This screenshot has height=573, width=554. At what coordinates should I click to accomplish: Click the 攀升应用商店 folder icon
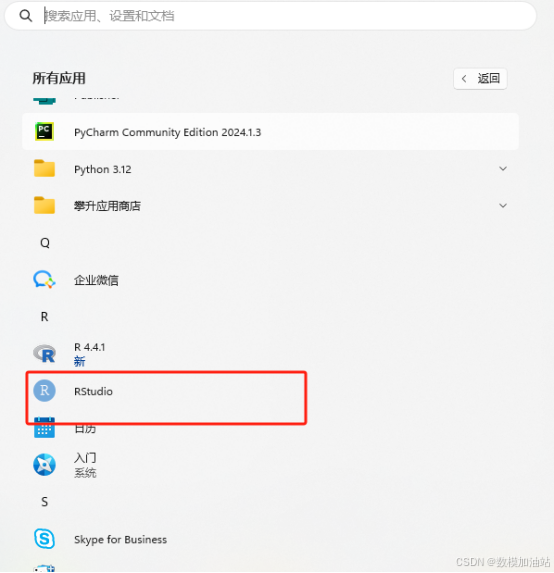click(x=44, y=205)
